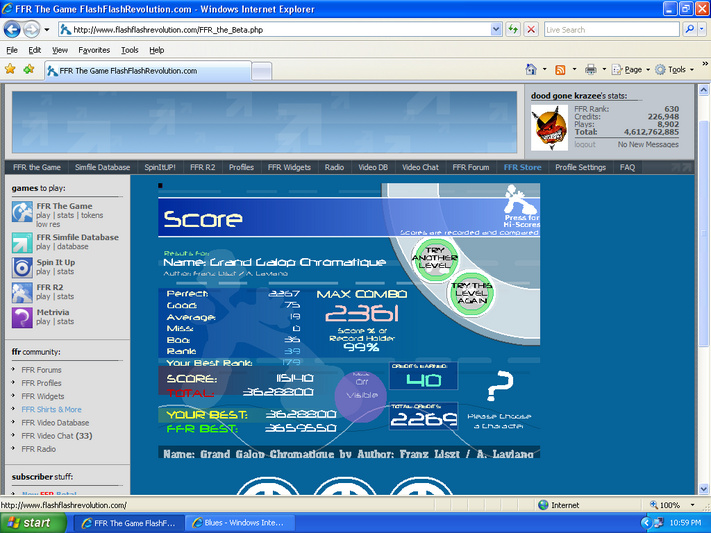Add page with Add to Favorites star
Screen dimensions: 711x533
[29, 69]
